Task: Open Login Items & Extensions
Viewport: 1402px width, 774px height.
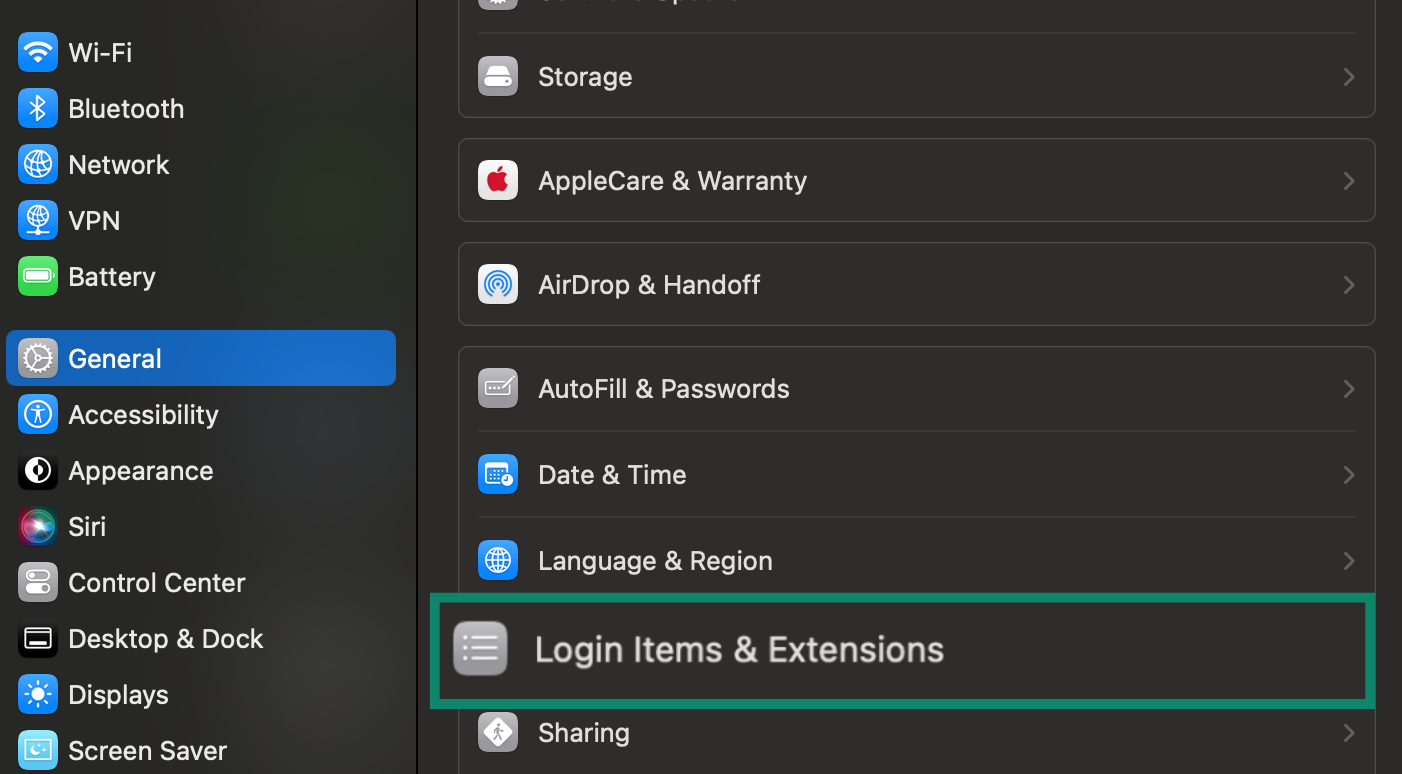Action: coord(739,649)
